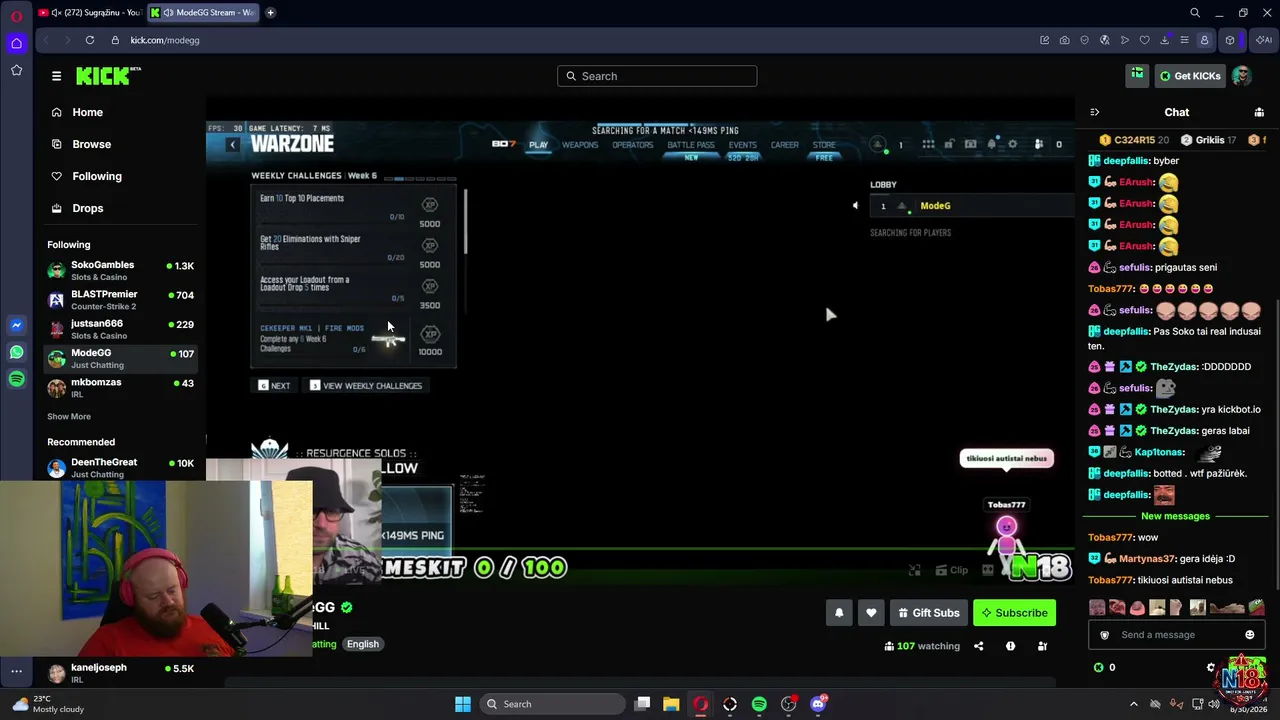Subscribe to the ModeGG channel
1280x720 pixels.
pyautogui.click(x=1014, y=613)
